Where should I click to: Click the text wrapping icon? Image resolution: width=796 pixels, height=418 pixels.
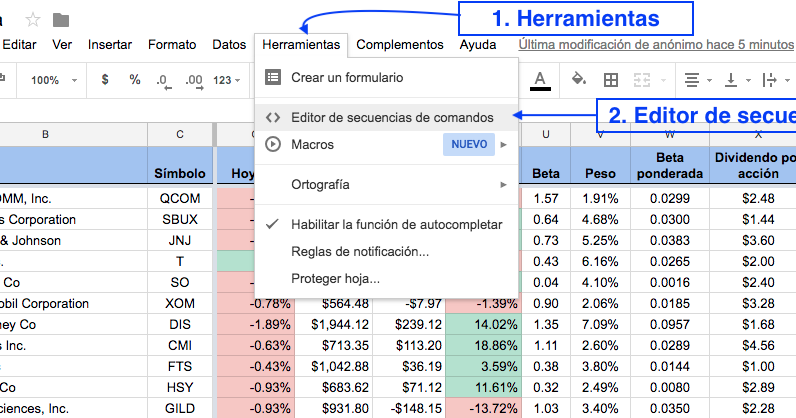coord(770,80)
